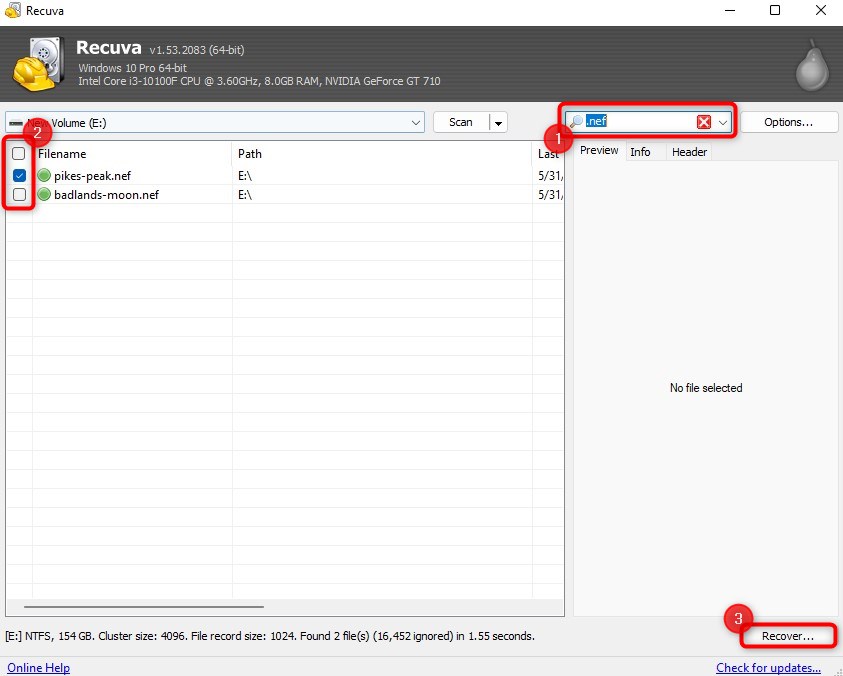
Task: Expand the filename filter dropdown chevron
Action: click(723, 122)
